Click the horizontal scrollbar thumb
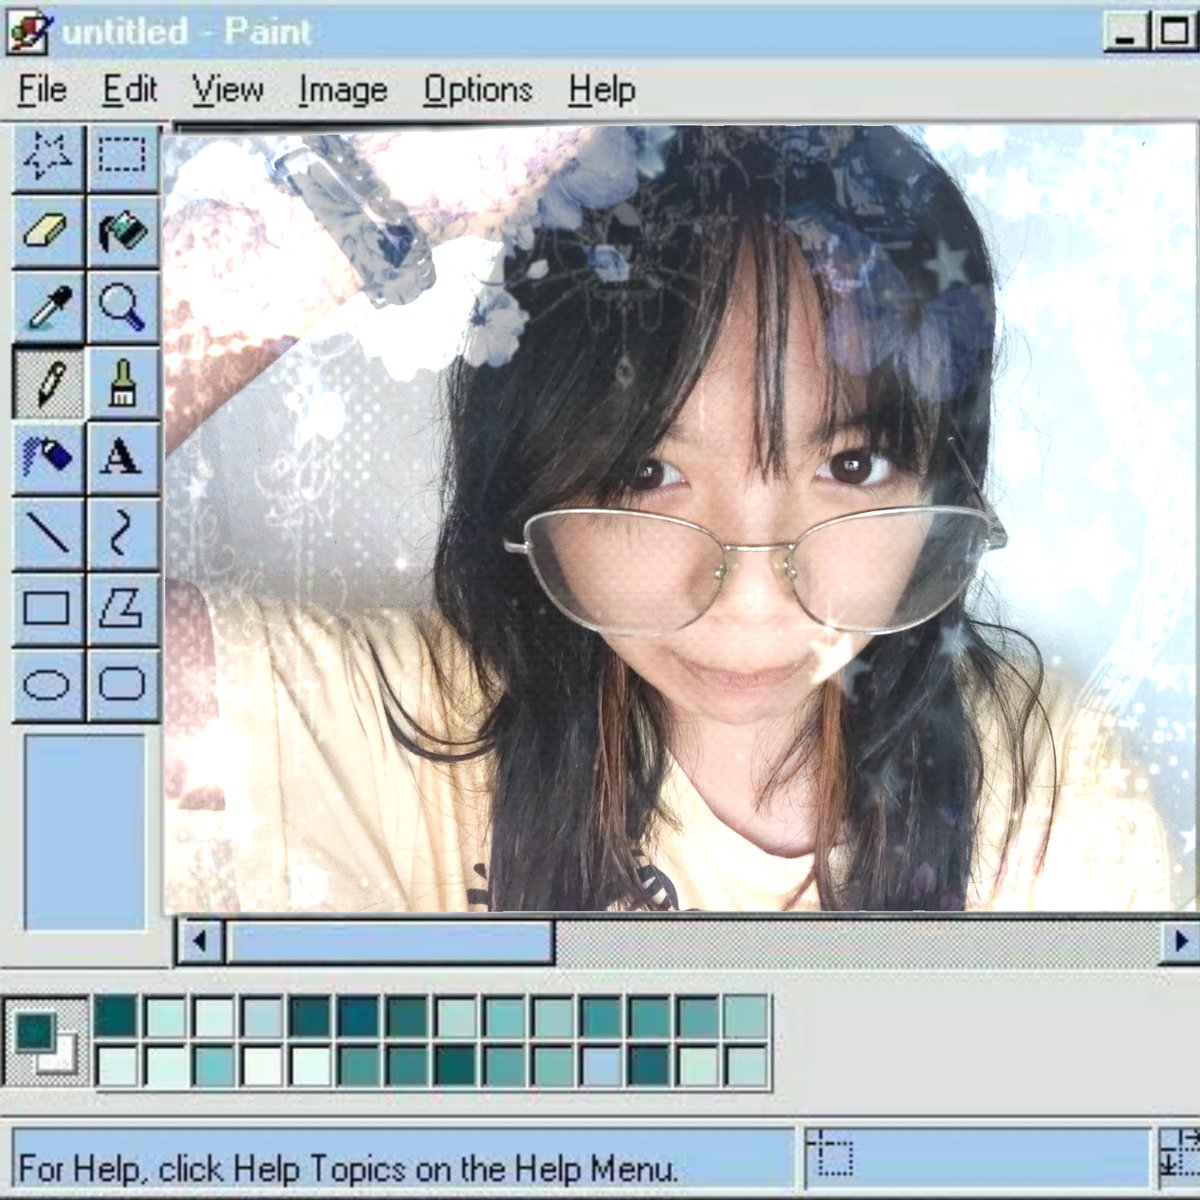 click(390, 941)
